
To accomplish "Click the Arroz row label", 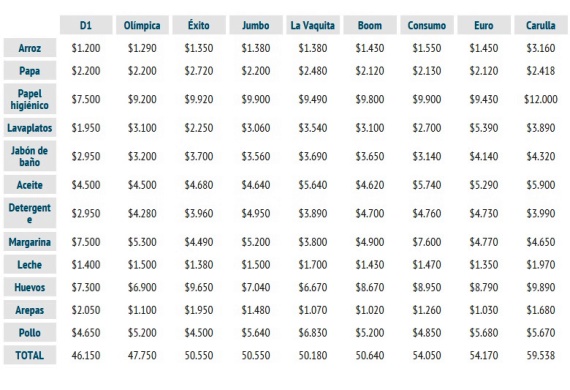I will pyautogui.click(x=30, y=48).
